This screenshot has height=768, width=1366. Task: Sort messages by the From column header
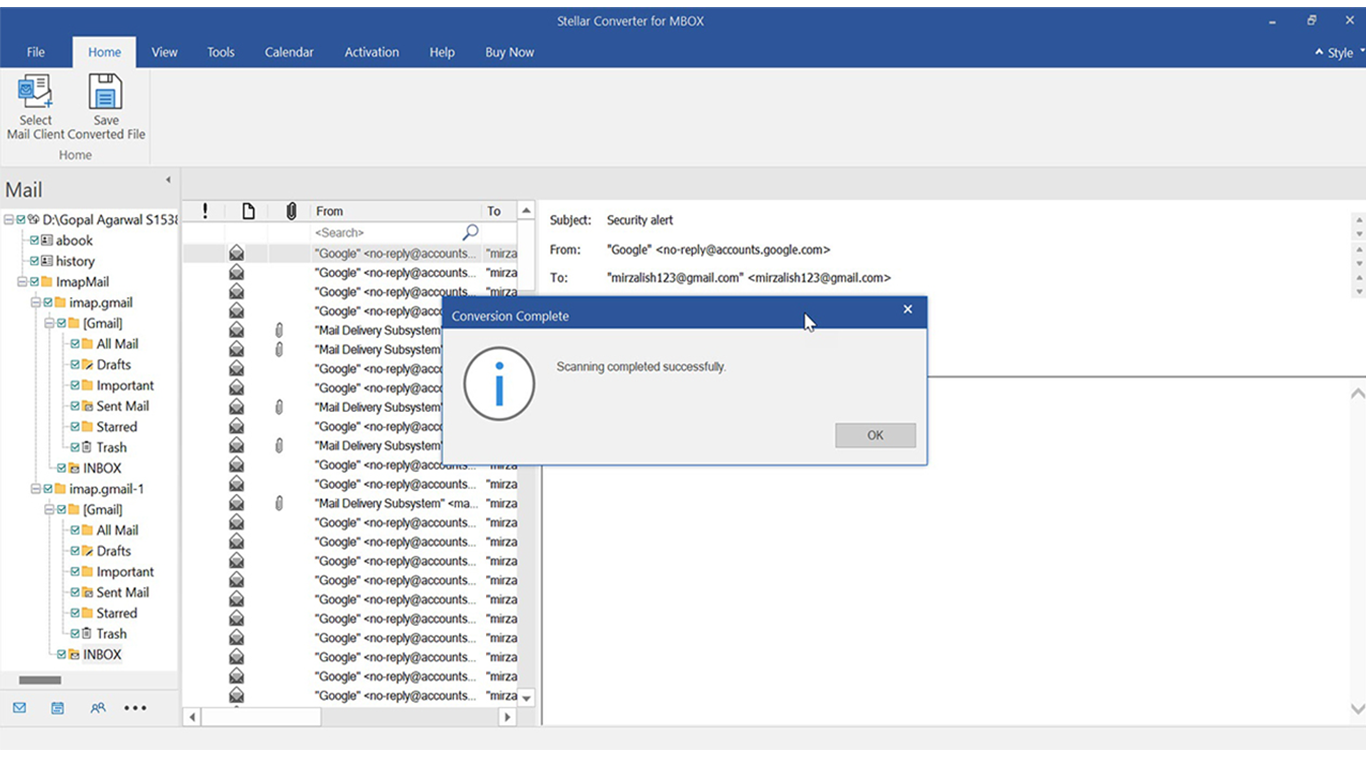tap(395, 211)
